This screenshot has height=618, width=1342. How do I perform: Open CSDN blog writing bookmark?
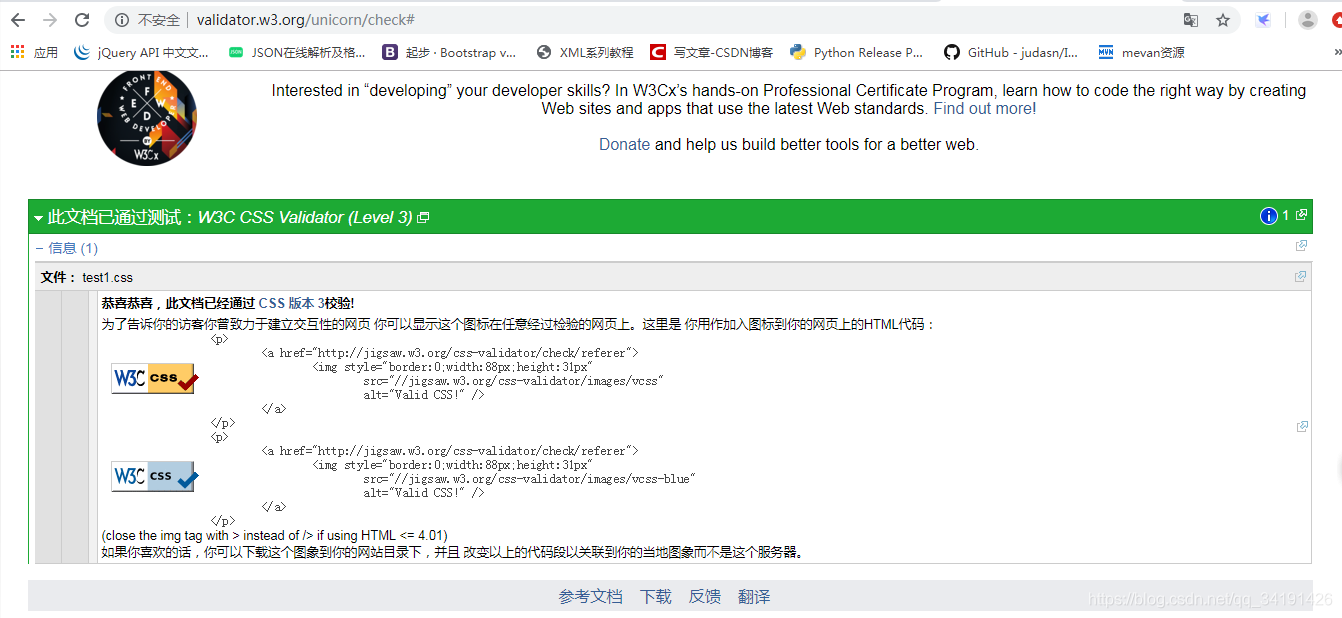point(711,52)
